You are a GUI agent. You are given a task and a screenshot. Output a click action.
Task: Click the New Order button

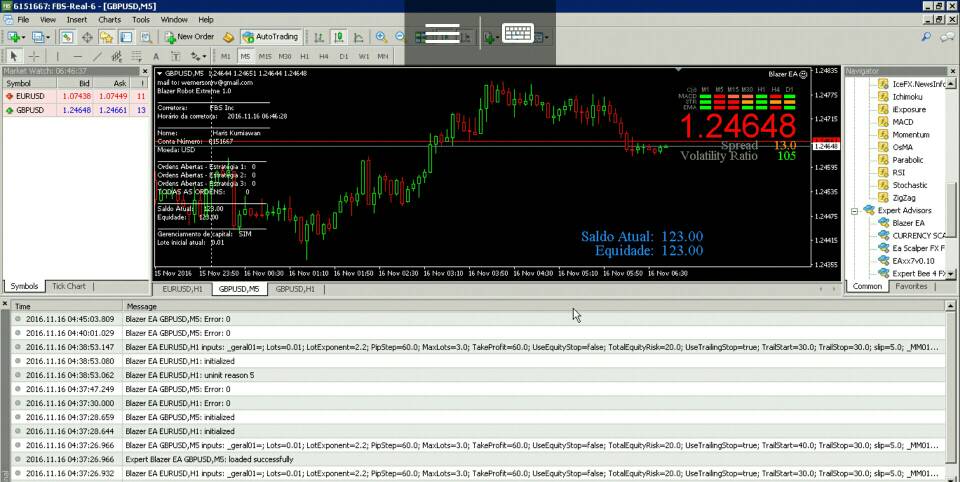coord(189,37)
